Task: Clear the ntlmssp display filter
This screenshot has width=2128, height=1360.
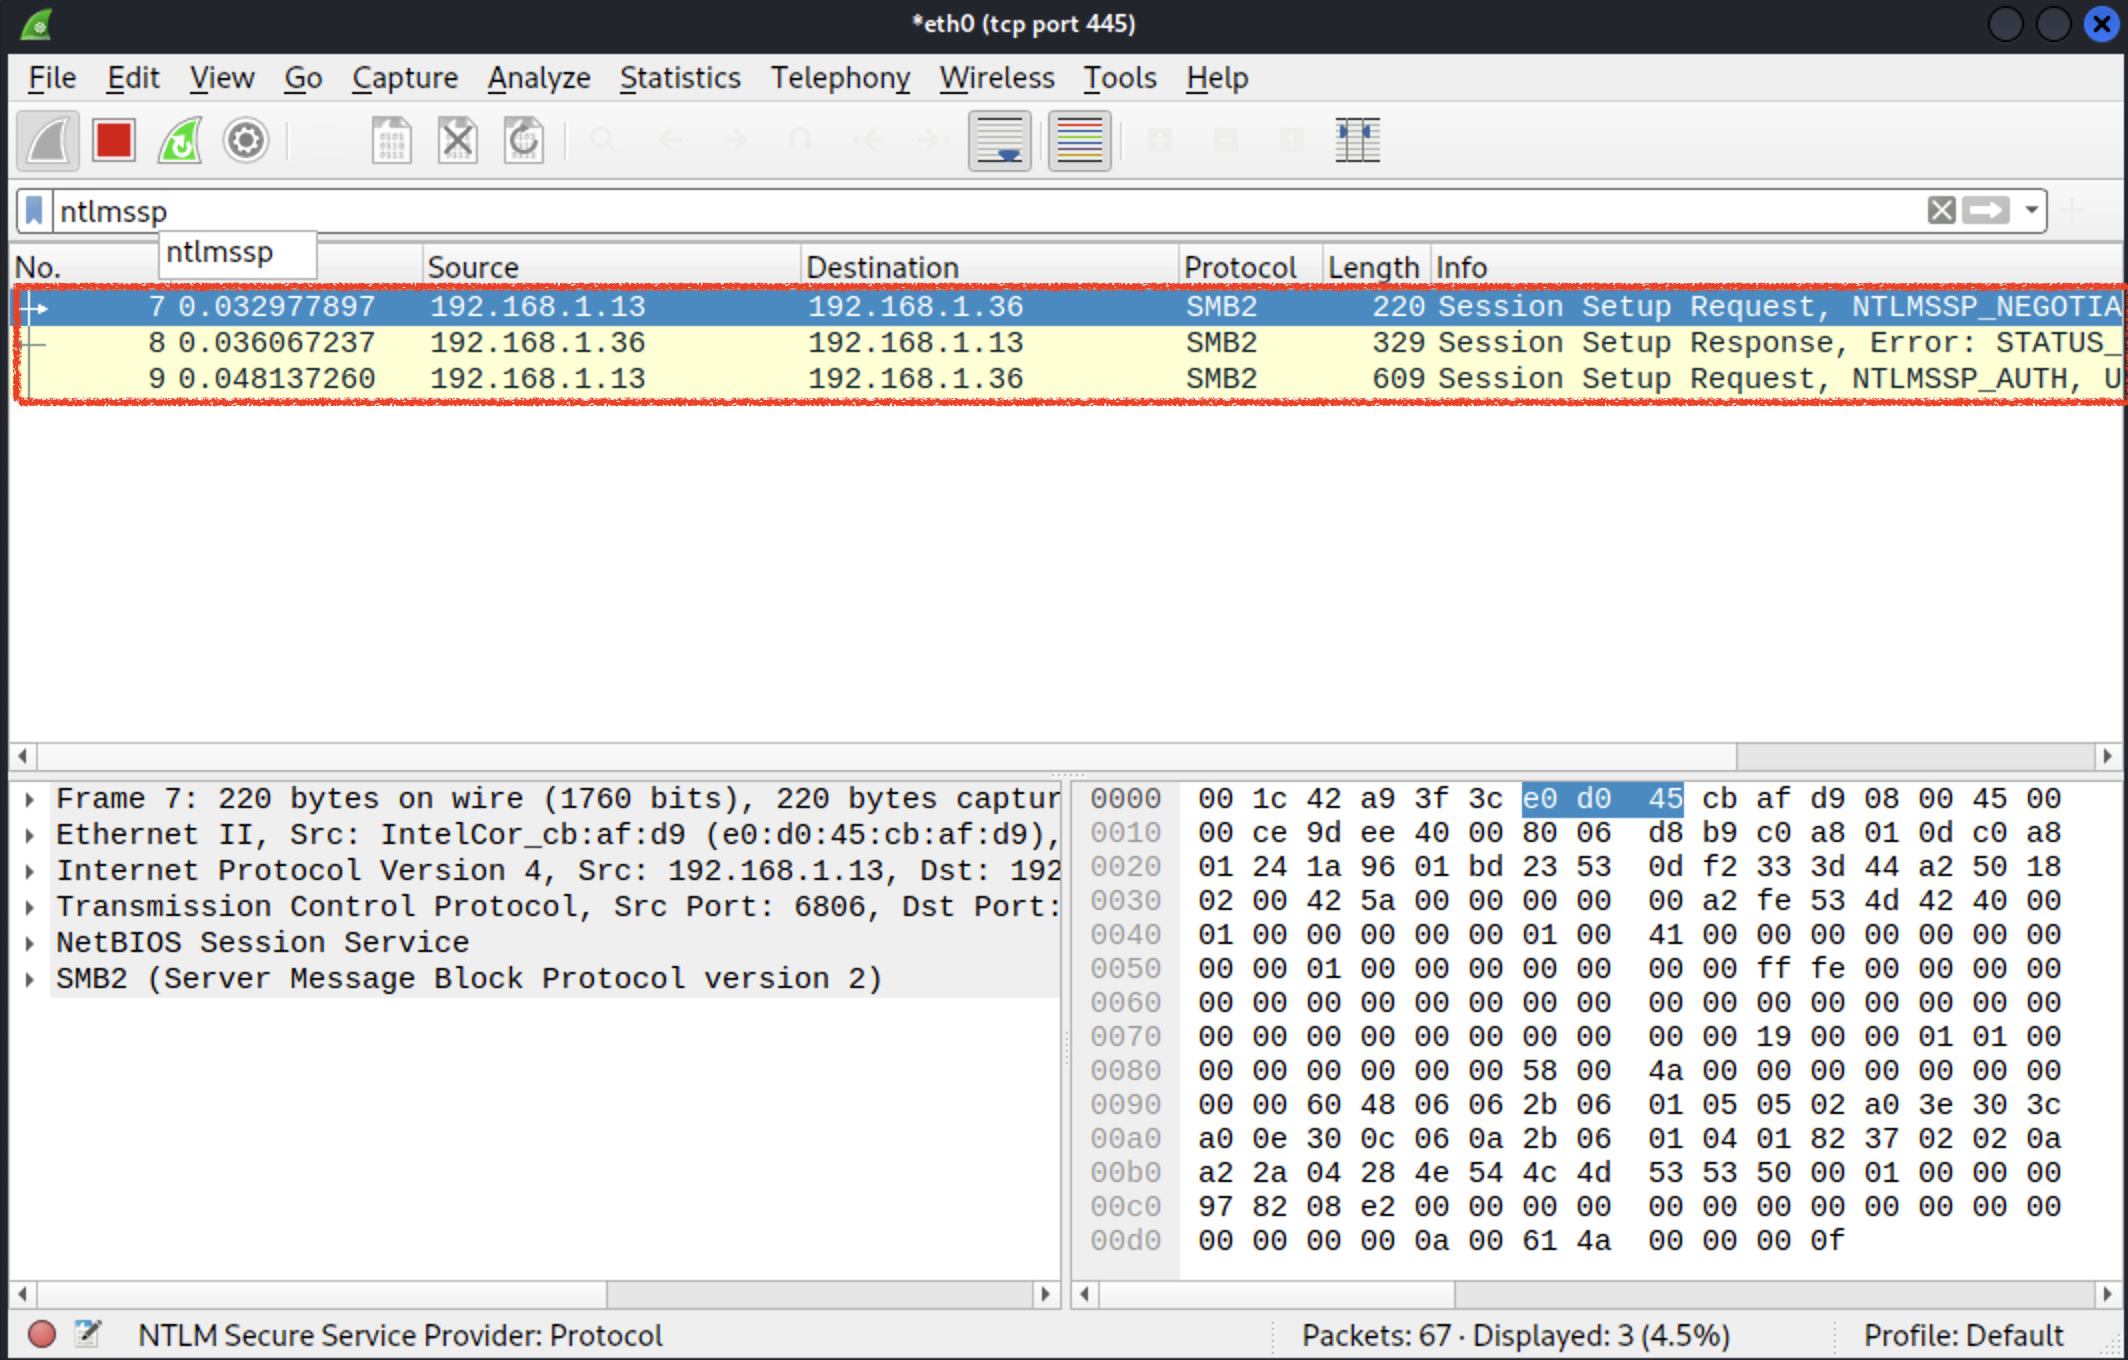Action: 1941,211
